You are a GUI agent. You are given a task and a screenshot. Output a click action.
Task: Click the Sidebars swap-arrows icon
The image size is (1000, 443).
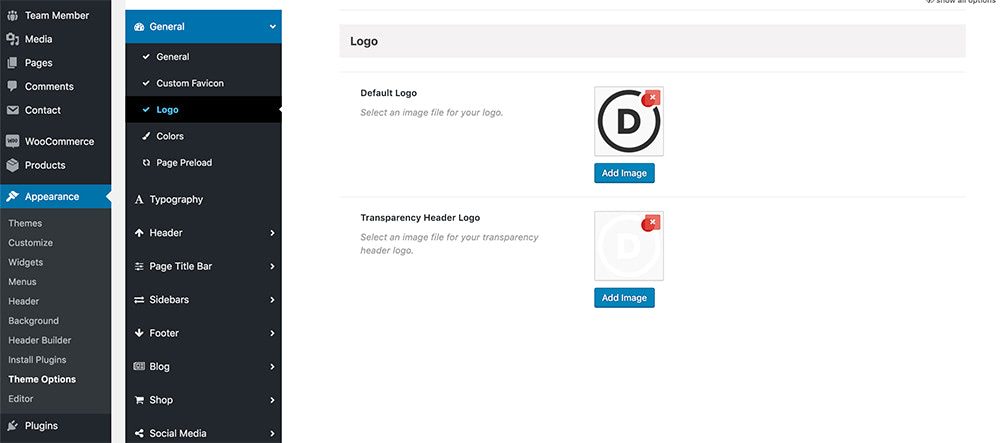[x=139, y=300]
